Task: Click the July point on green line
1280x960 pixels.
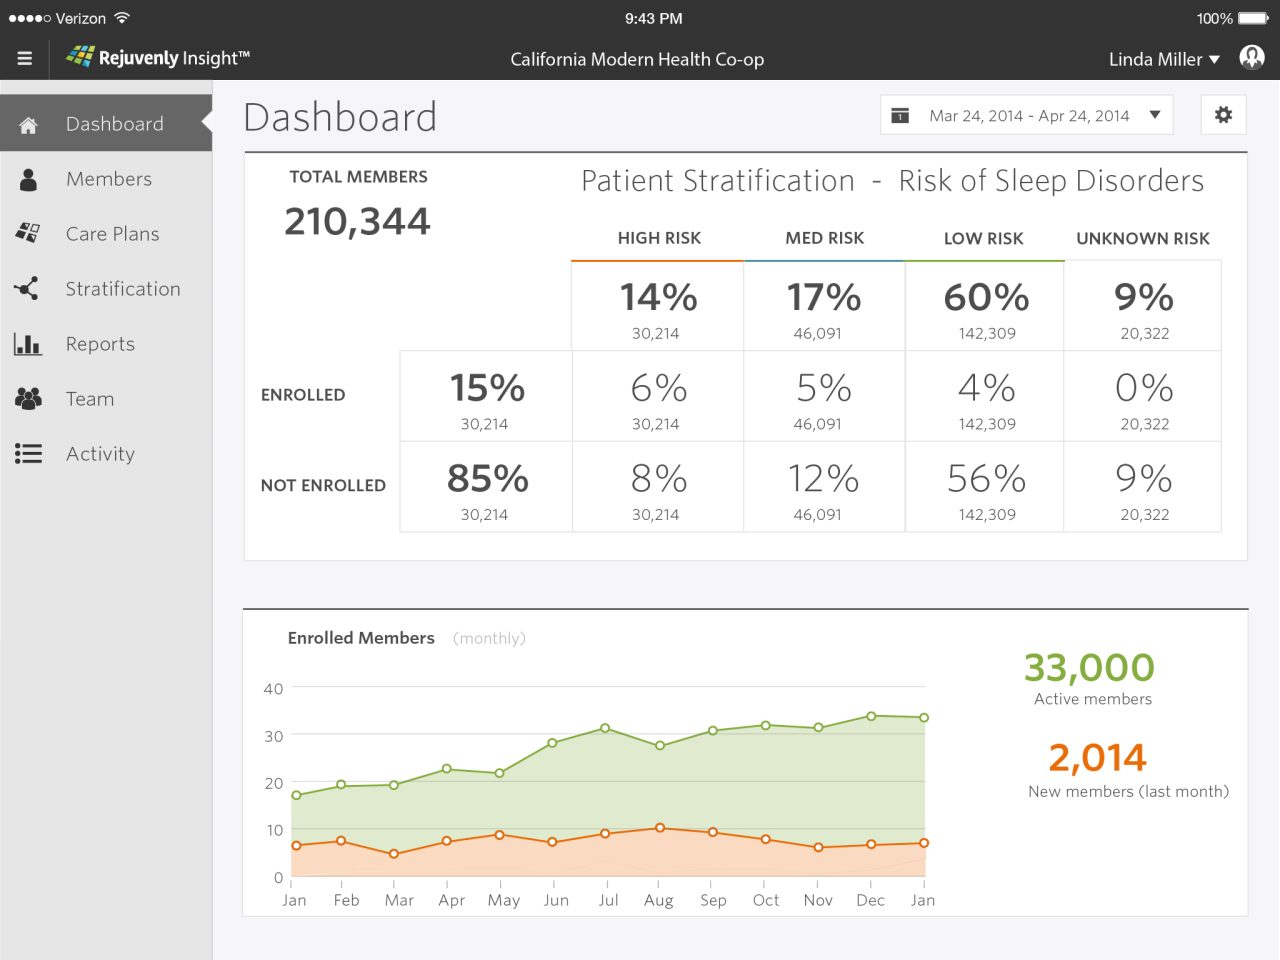Action: (x=605, y=729)
